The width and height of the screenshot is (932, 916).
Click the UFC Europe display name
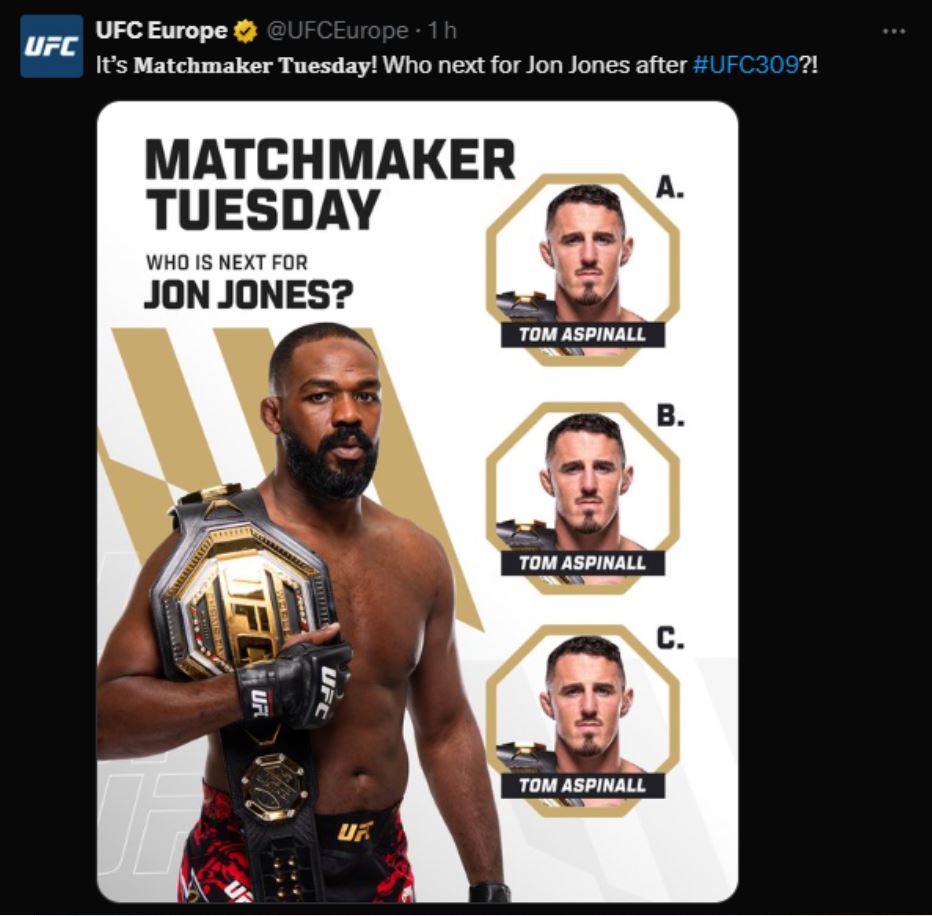click(x=161, y=30)
